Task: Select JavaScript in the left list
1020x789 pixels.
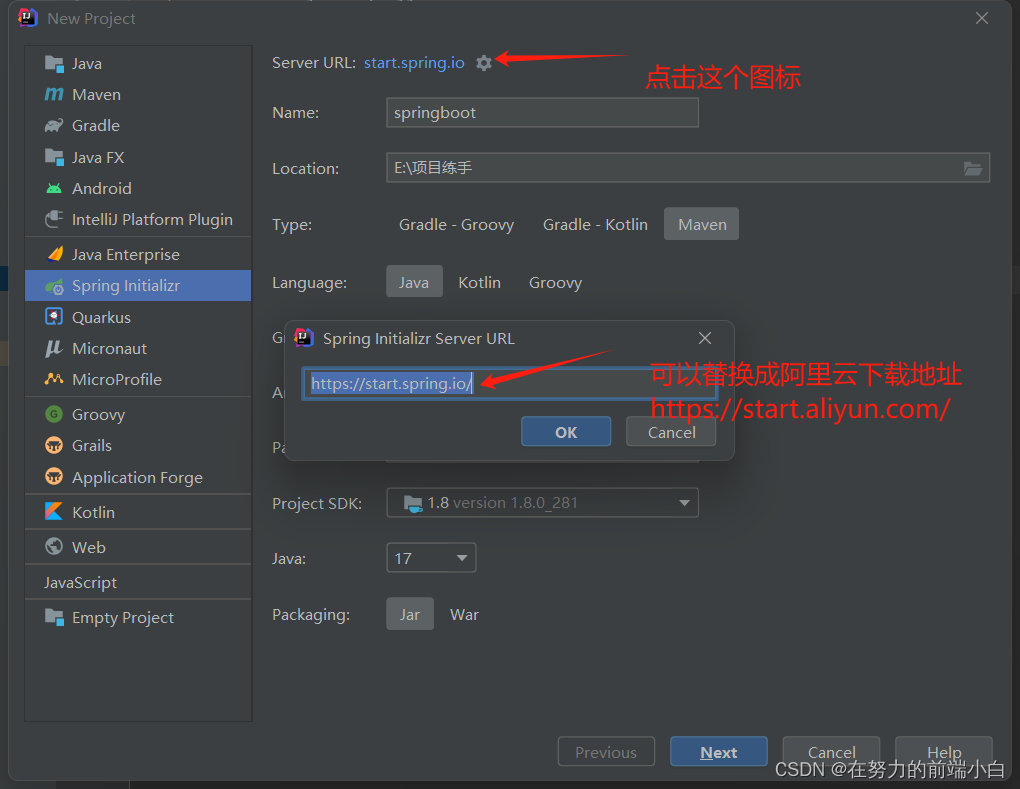Action: (138, 582)
